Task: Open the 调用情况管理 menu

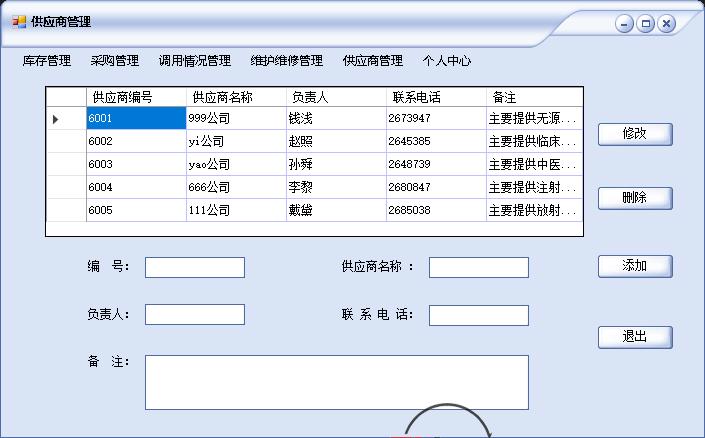Action: [195, 61]
